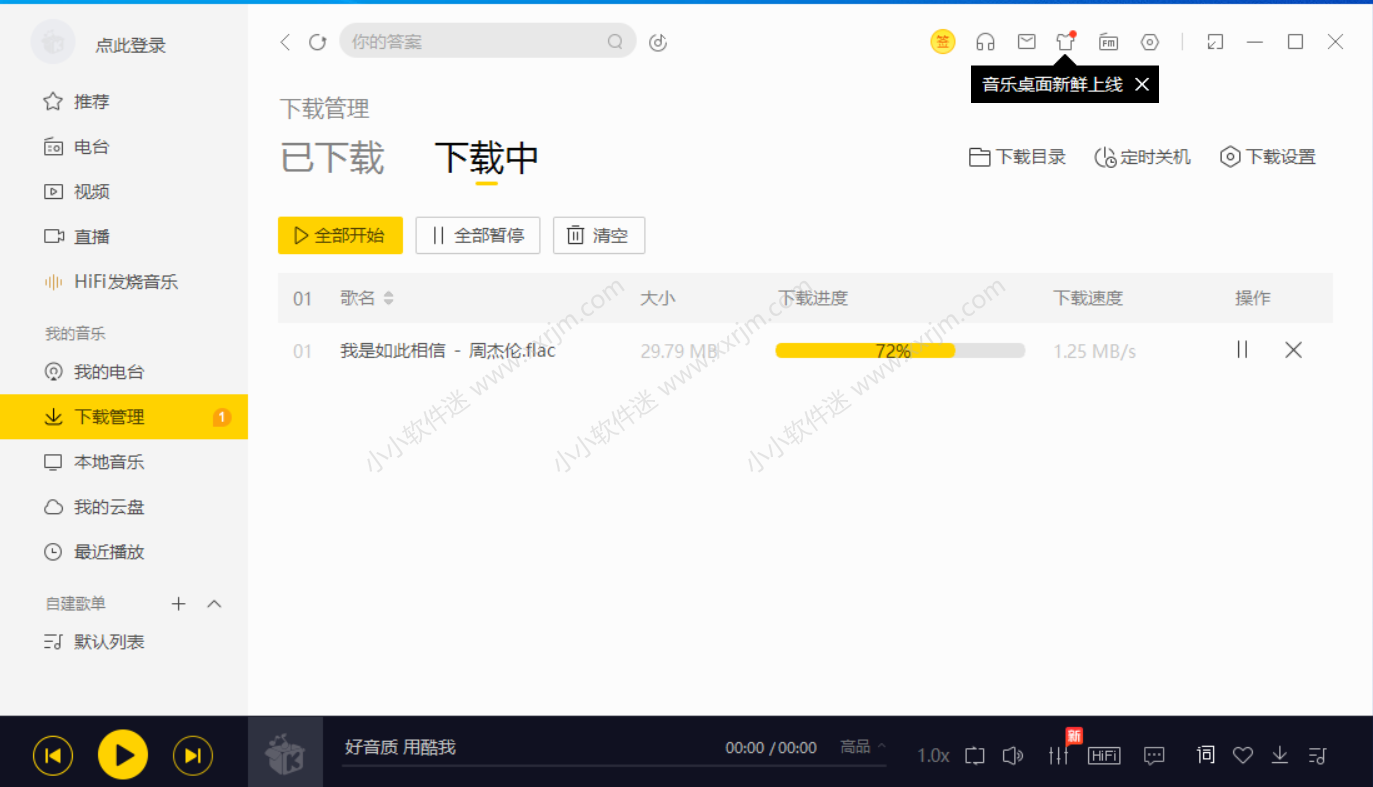
Task: Toggle the HiFi mode icon in the player bar
Action: click(1104, 756)
